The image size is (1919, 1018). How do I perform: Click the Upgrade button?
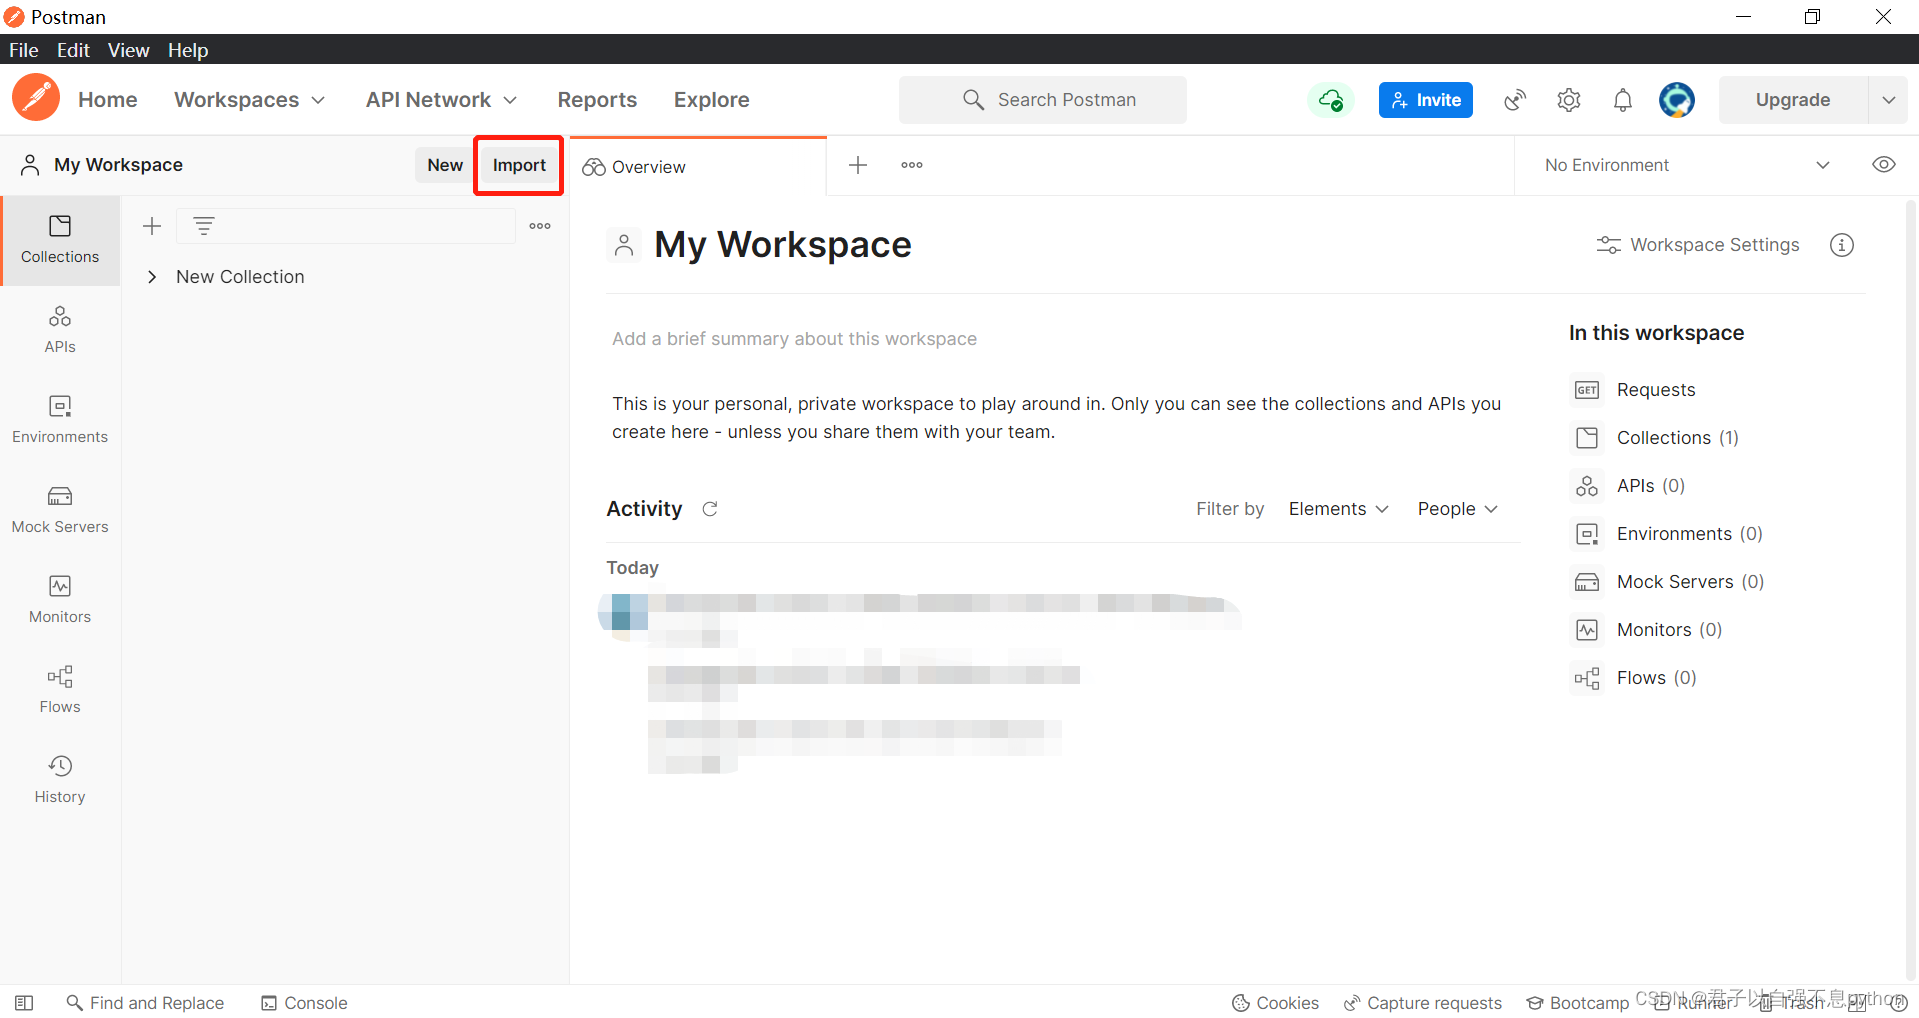(x=1793, y=100)
